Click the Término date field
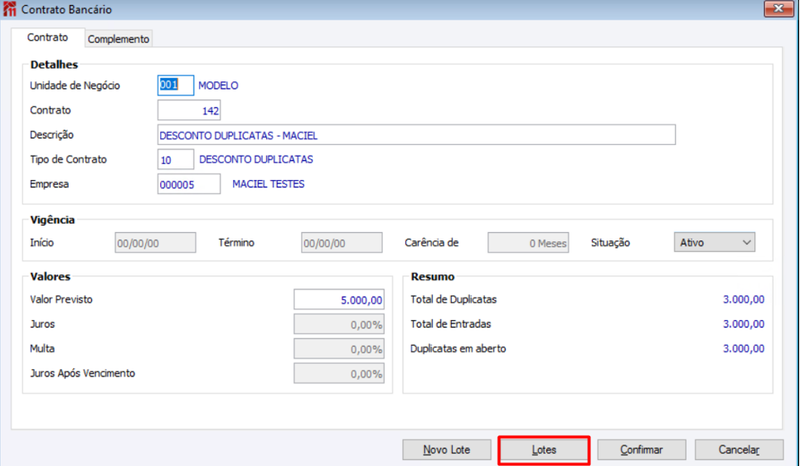 (341, 242)
